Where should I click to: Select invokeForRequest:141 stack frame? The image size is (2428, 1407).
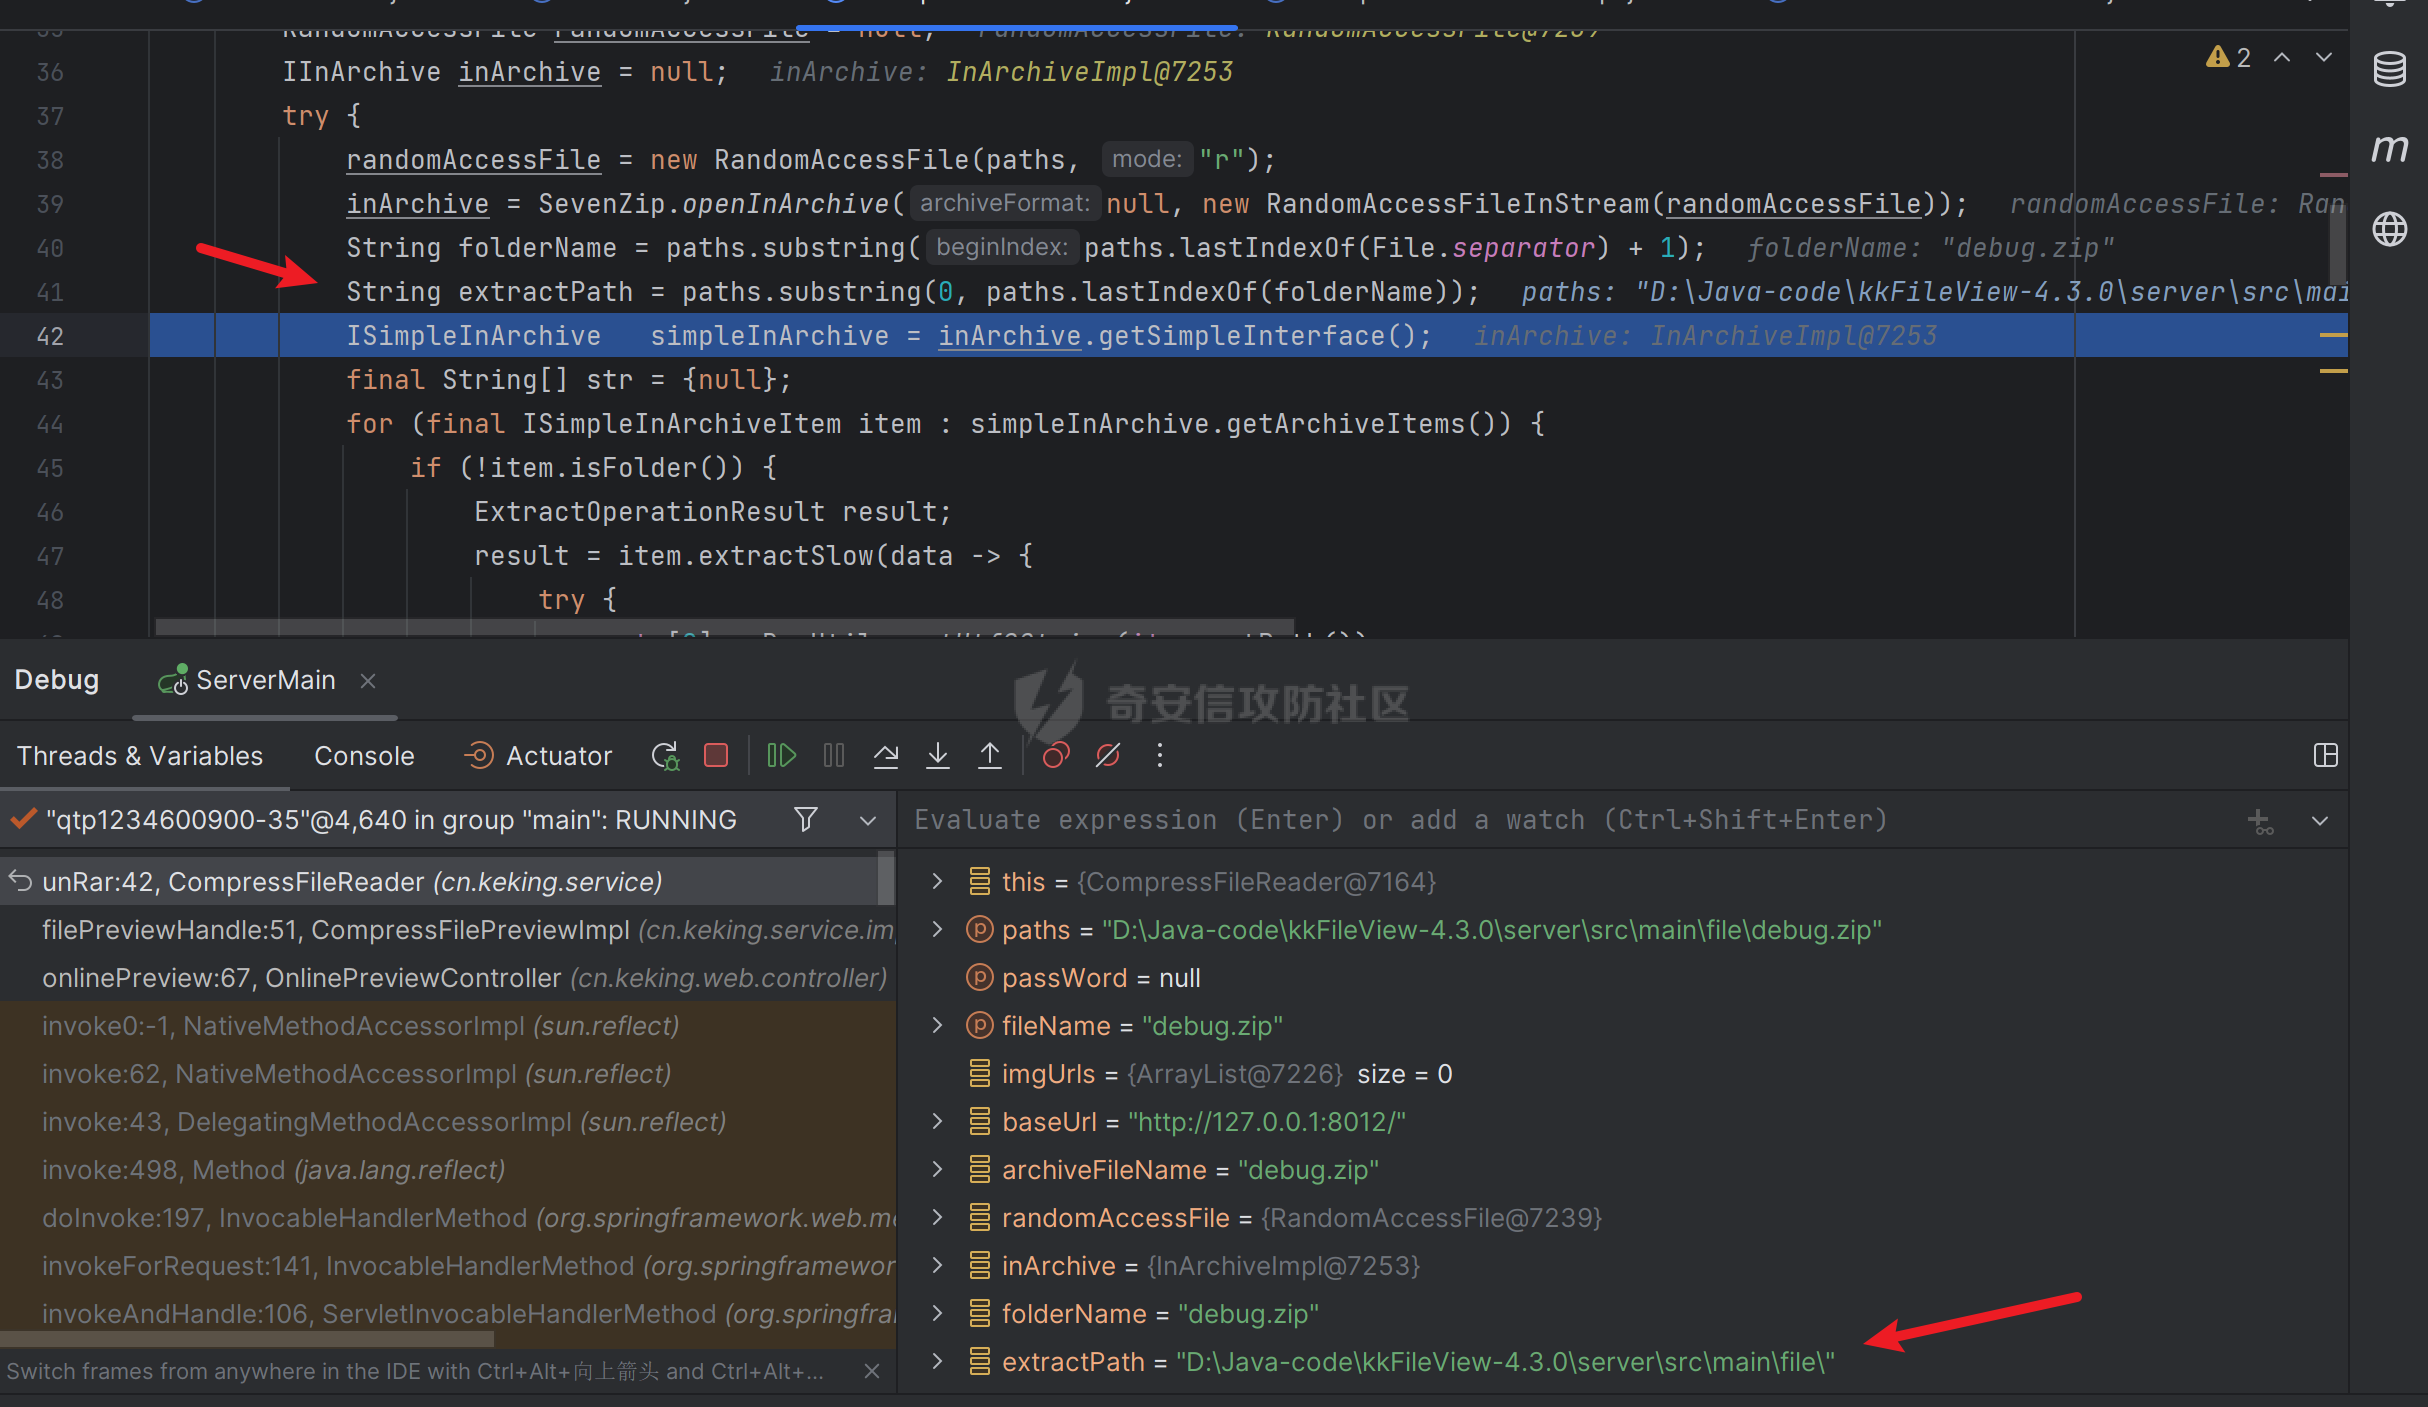(448, 1266)
